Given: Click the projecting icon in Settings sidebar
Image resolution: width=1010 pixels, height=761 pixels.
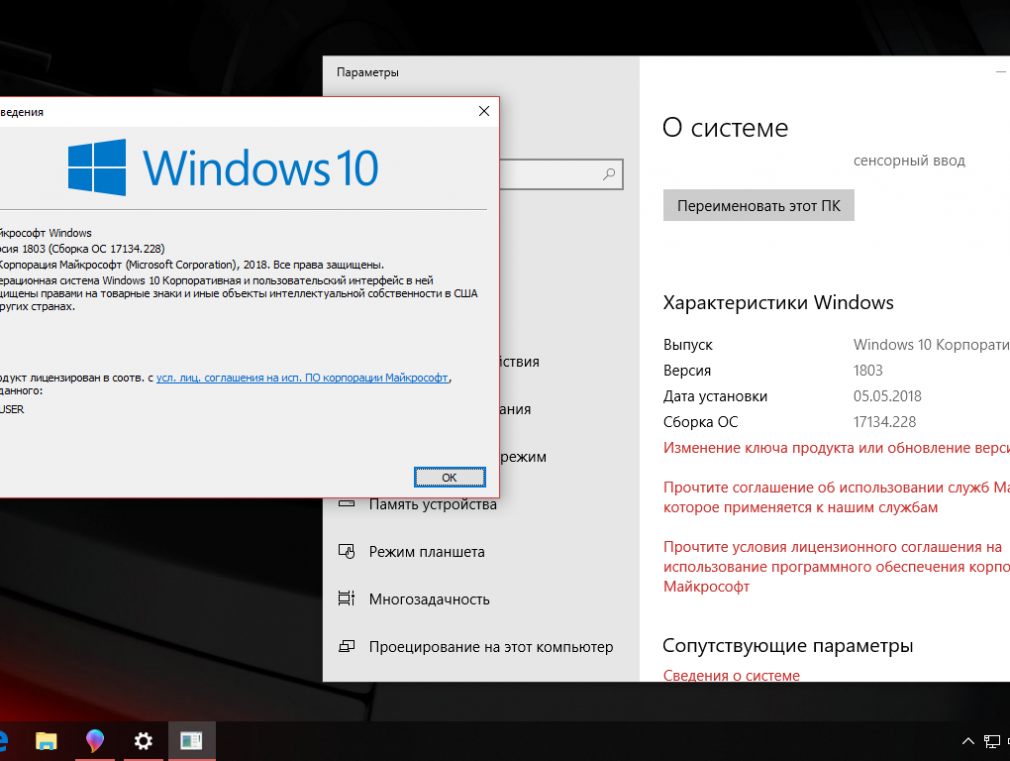Looking at the screenshot, I should click(x=347, y=646).
